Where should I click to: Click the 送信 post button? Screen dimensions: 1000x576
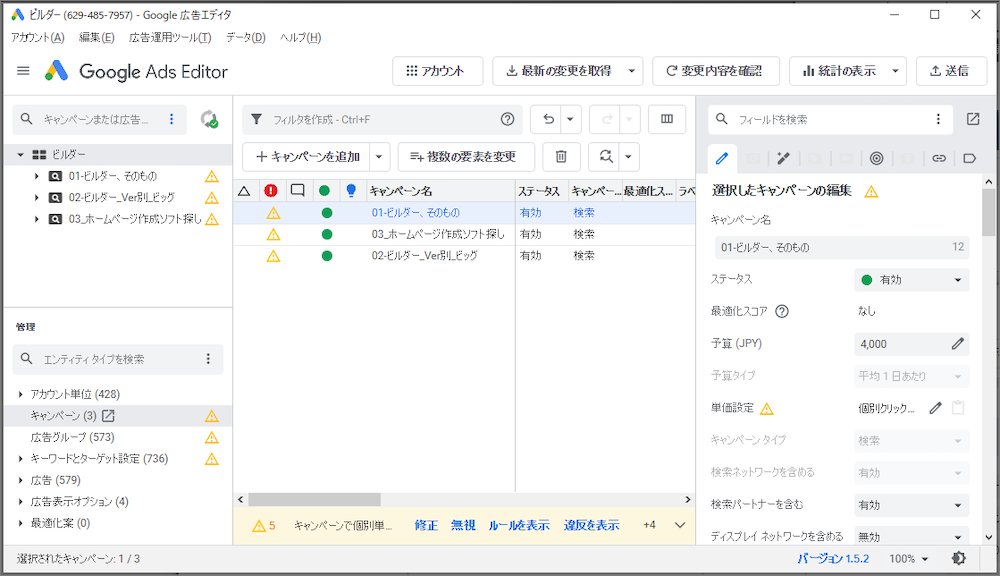[950, 71]
